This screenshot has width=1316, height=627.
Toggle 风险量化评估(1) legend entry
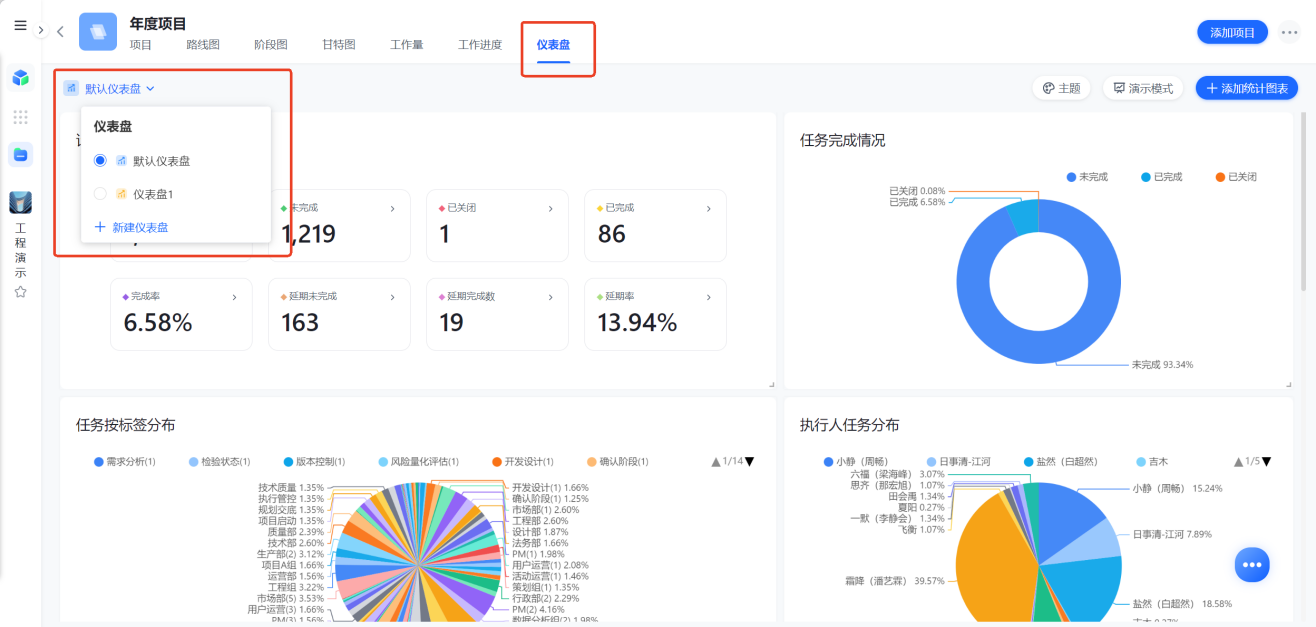418,462
